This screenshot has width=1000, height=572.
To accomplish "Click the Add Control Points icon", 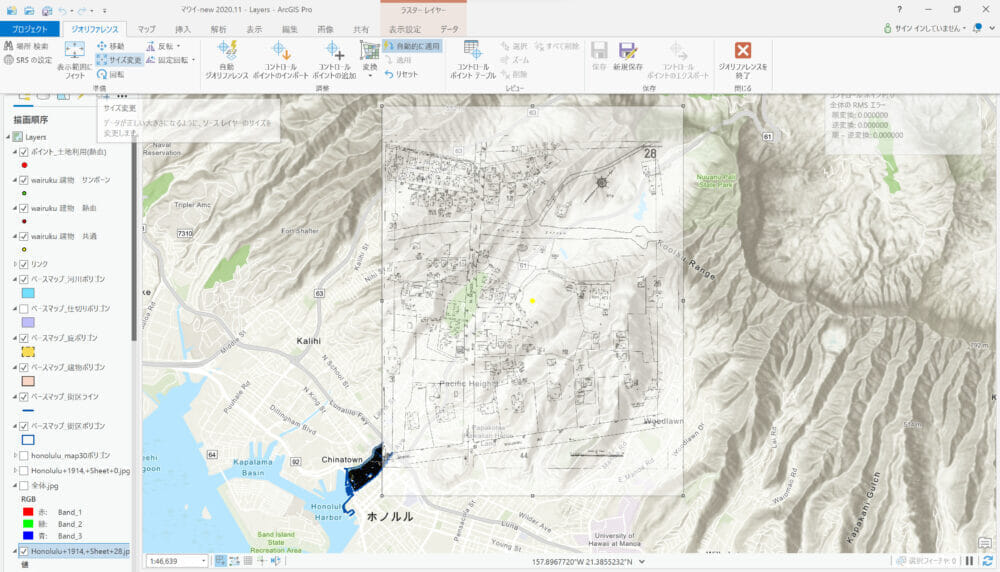I will click(x=334, y=50).
